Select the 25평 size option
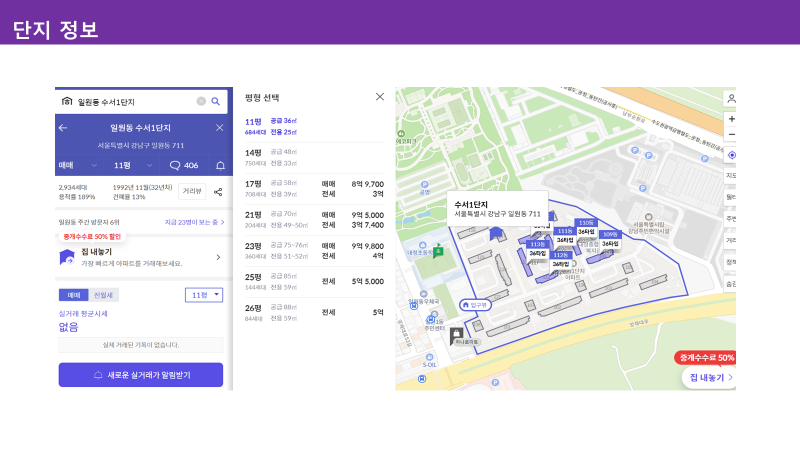800x450 pixels. (x=314, y=282)
